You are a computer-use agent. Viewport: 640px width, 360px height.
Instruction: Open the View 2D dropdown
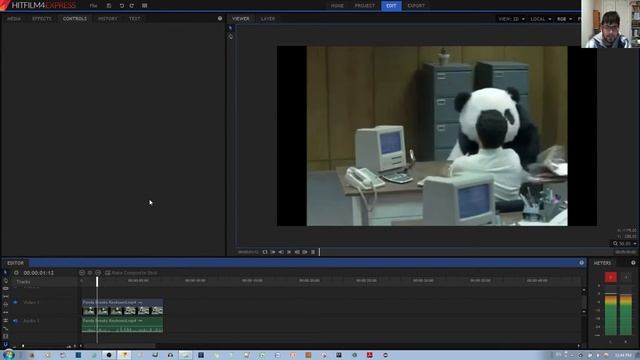pyautogui.click(x=511, y=19)
